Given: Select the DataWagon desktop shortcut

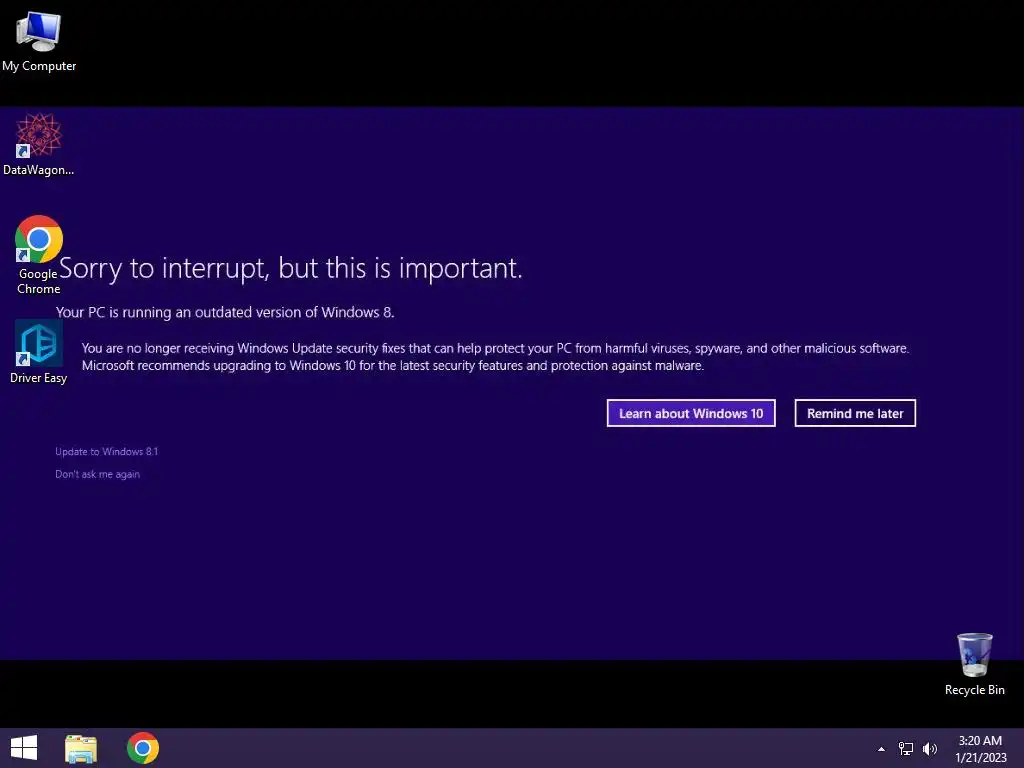Looking at the screenshot, I should coord(39,144).
